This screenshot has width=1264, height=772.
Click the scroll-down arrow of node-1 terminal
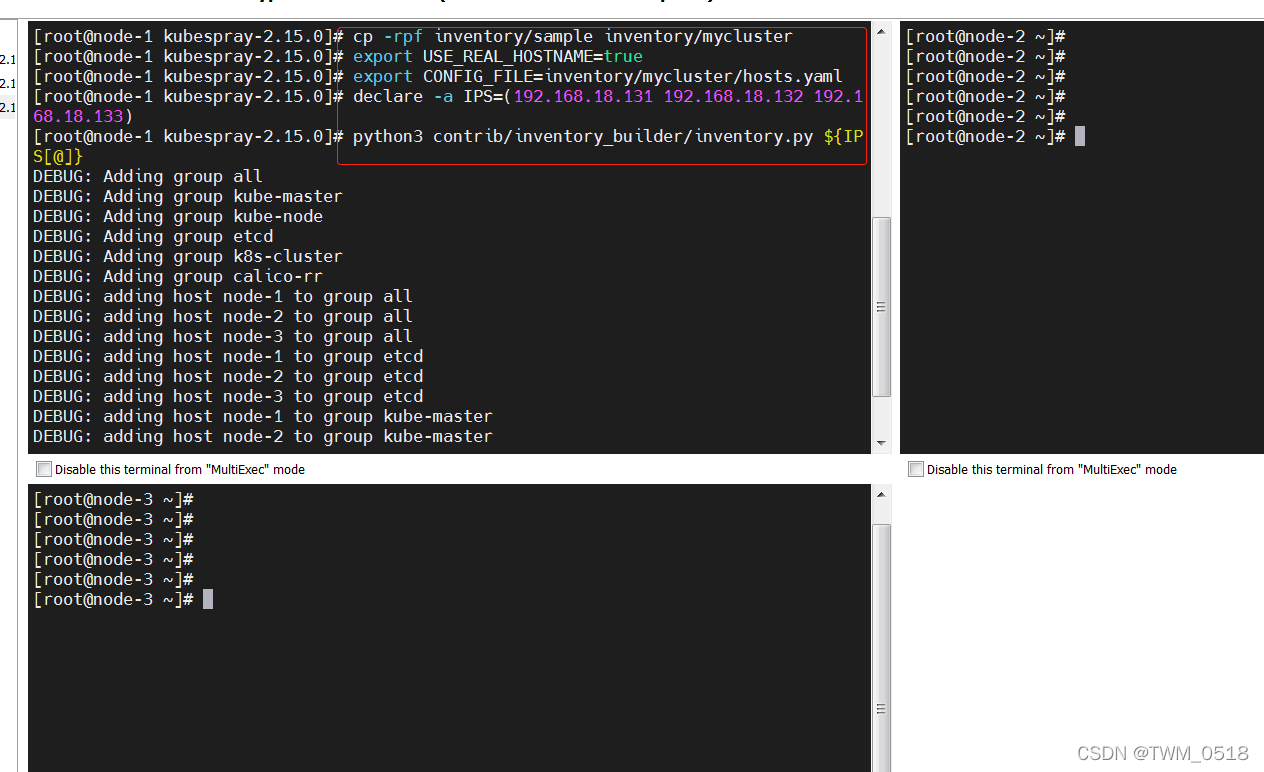[x=881, y=443]
